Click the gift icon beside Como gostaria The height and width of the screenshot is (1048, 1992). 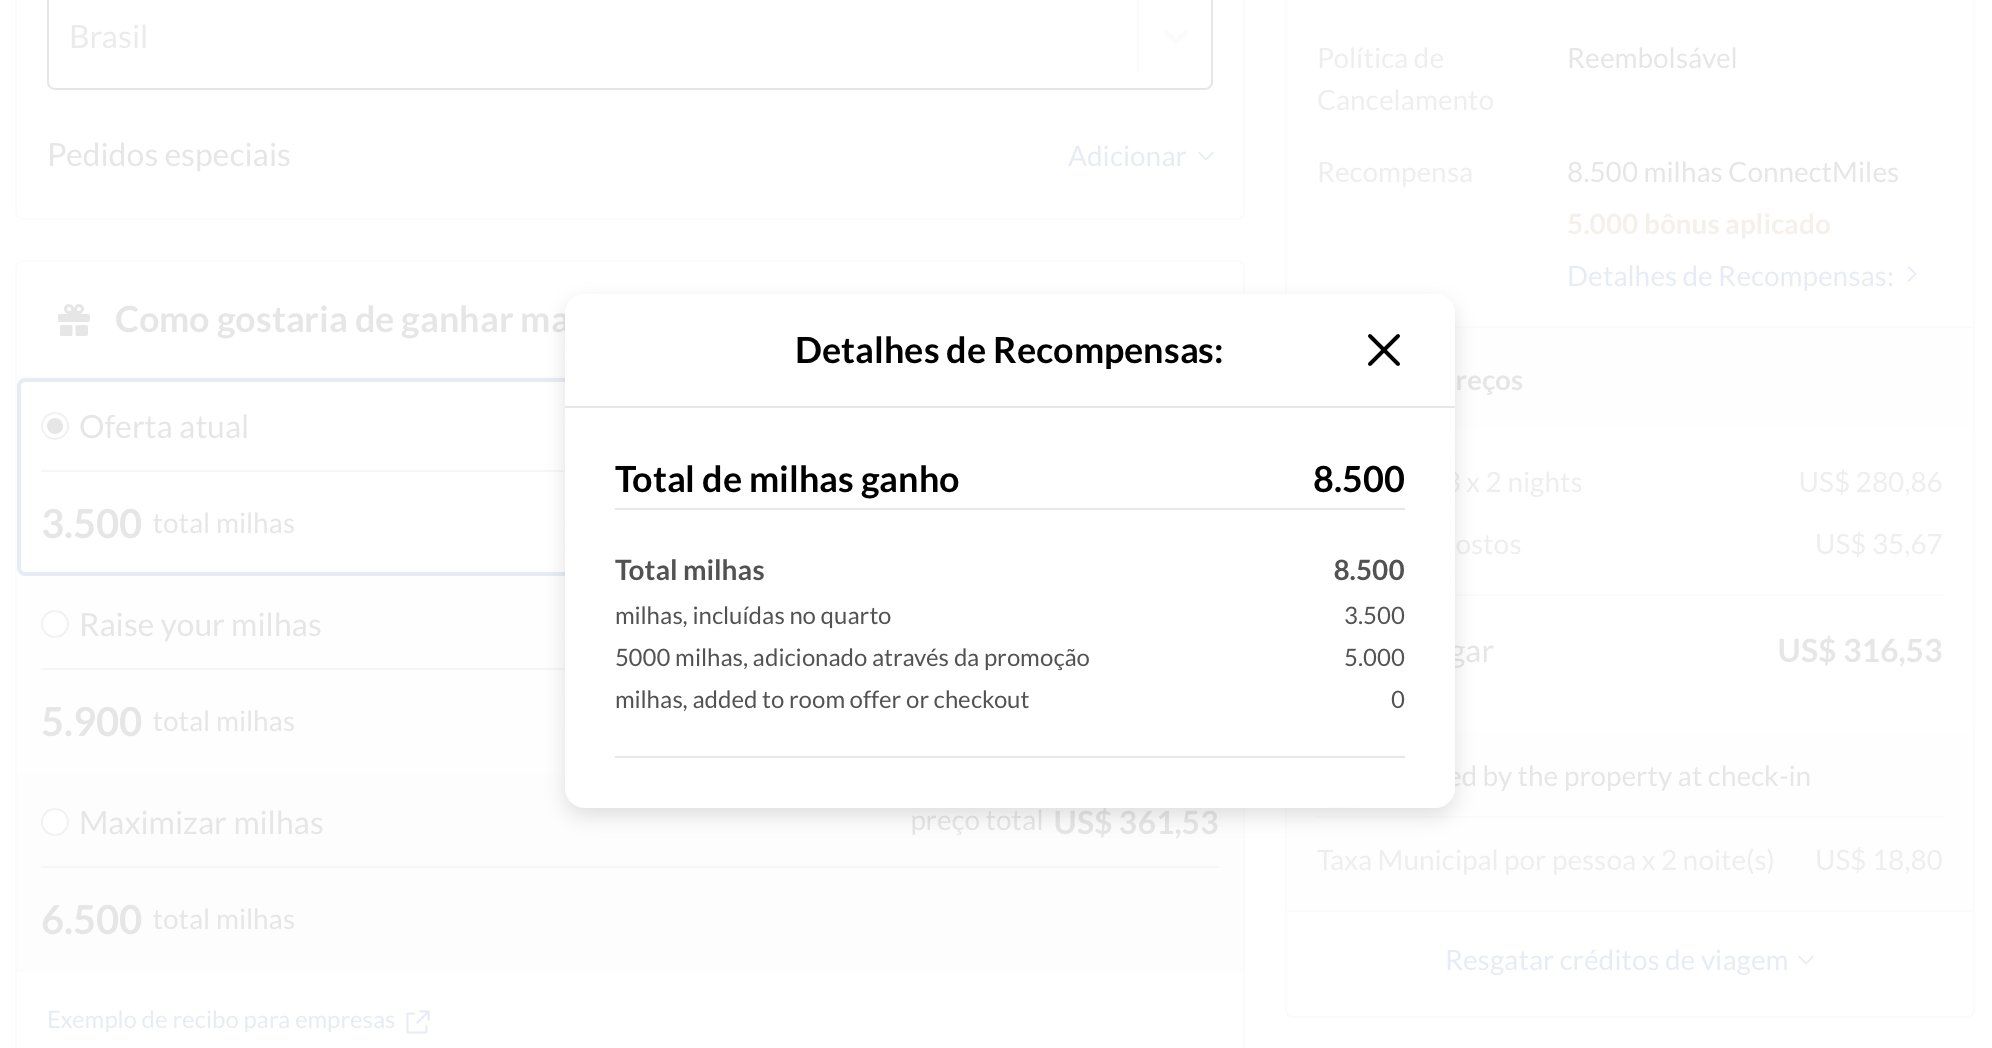pyautogui.click(x=74, y=321)
